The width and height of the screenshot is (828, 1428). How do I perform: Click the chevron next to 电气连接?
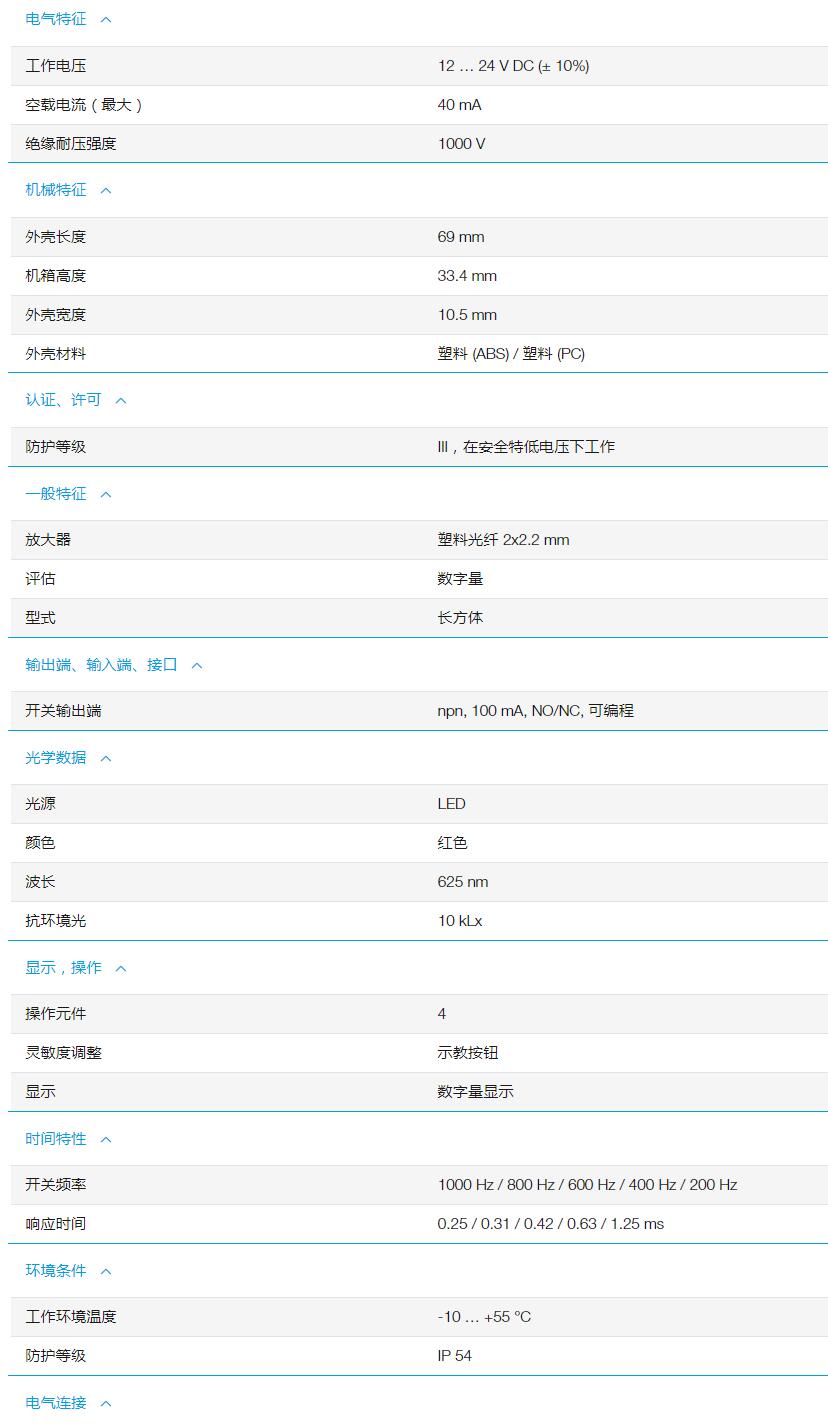[104, 1403]
